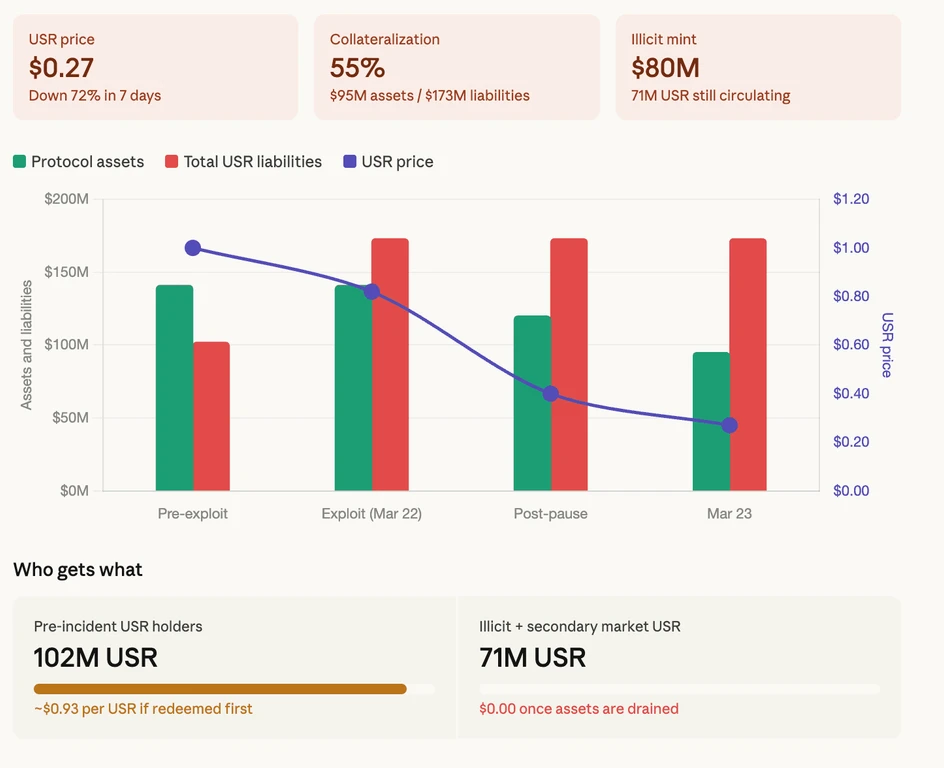Toggle the USR price legend label
944x768 pixels.
point(397,161)
